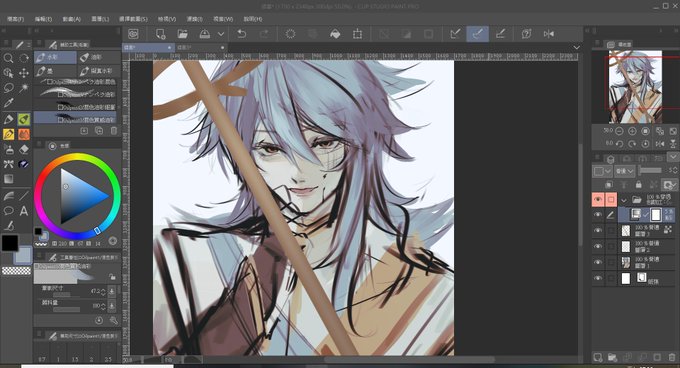Click the Redo arrow in command bar

tap(264, 34)
